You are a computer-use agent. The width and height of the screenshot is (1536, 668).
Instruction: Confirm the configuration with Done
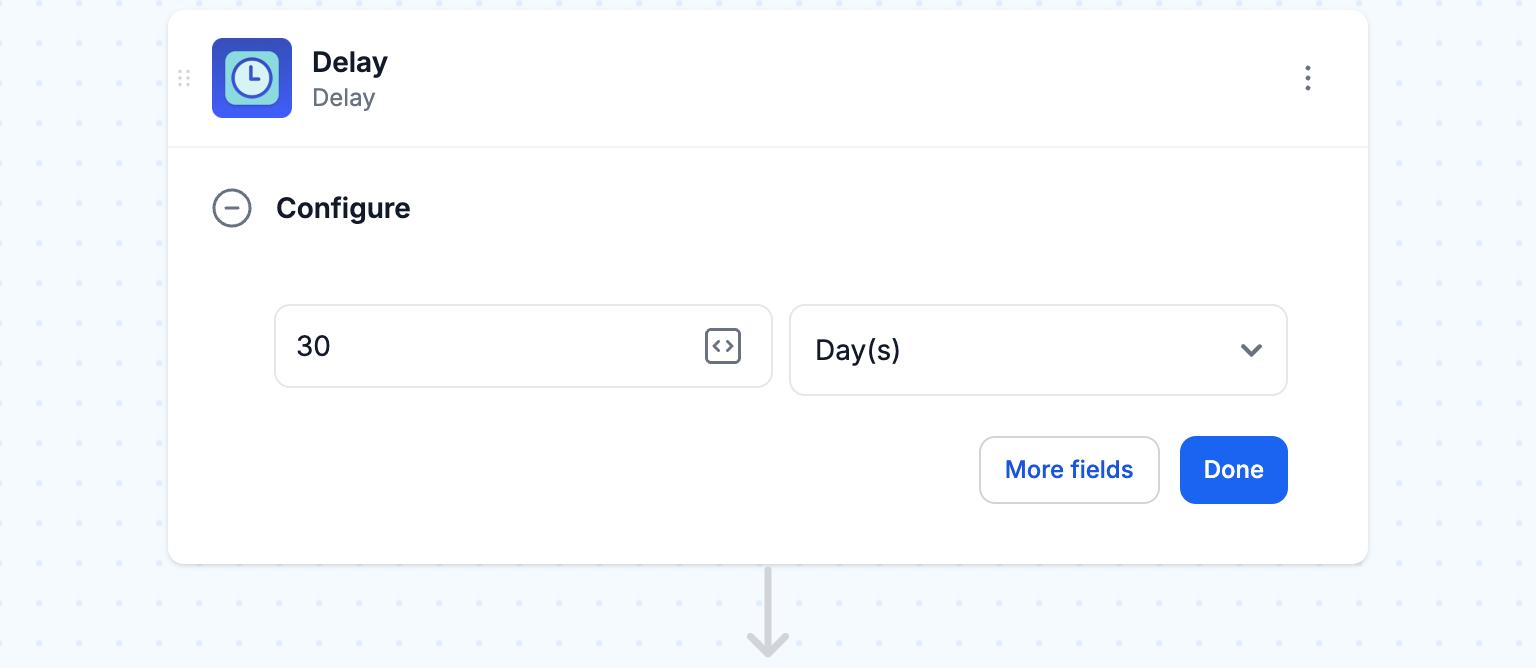pyautogui.click(x=1234, y=470)
